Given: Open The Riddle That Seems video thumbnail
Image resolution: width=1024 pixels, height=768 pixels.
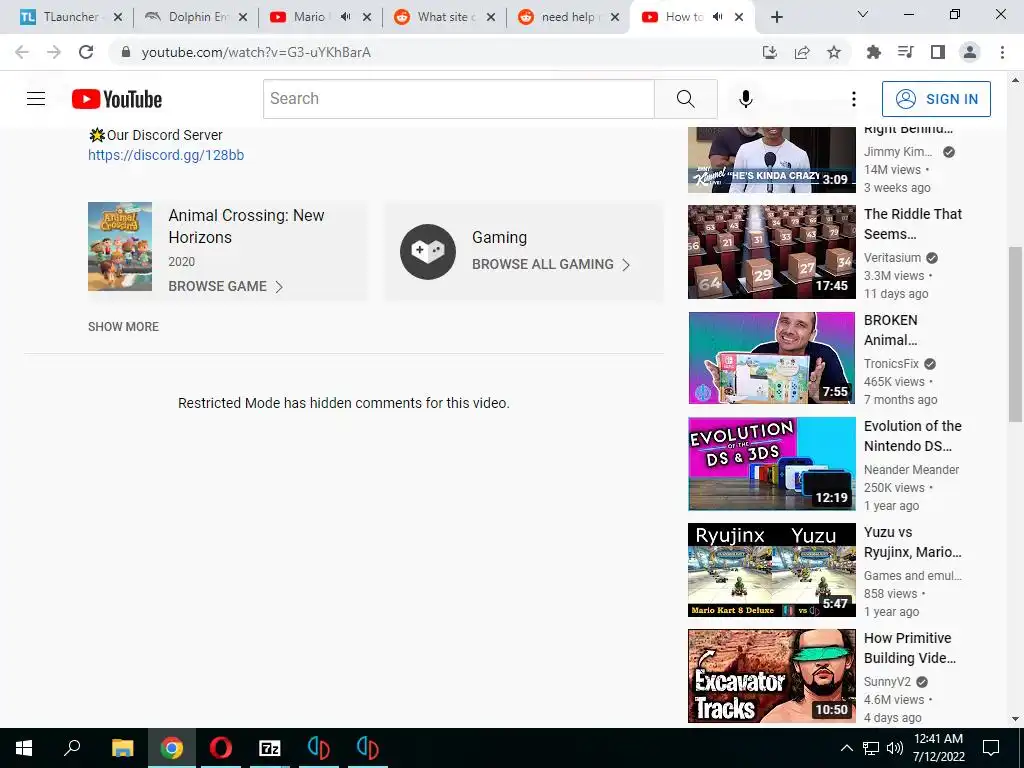Looking at the screenshot, I should coord(771,252).
